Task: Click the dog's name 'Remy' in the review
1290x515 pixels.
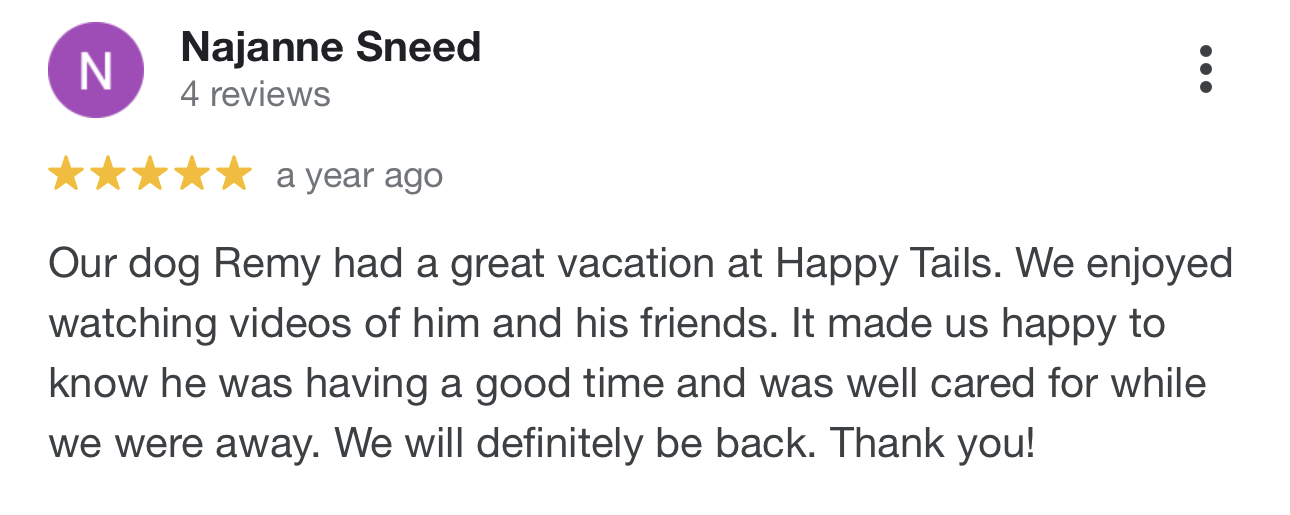Action: (x=269, y=265)
